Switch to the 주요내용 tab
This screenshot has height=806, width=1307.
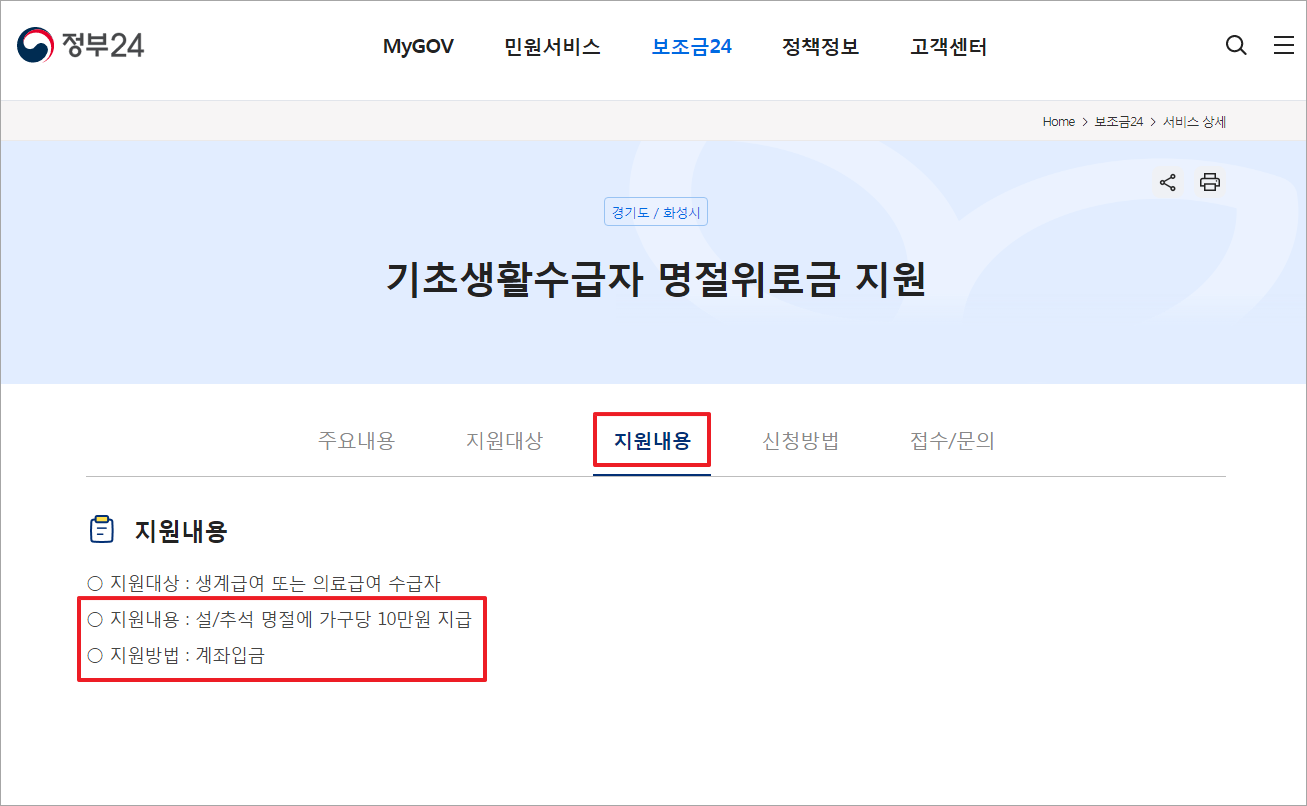(x=358, y=440)
